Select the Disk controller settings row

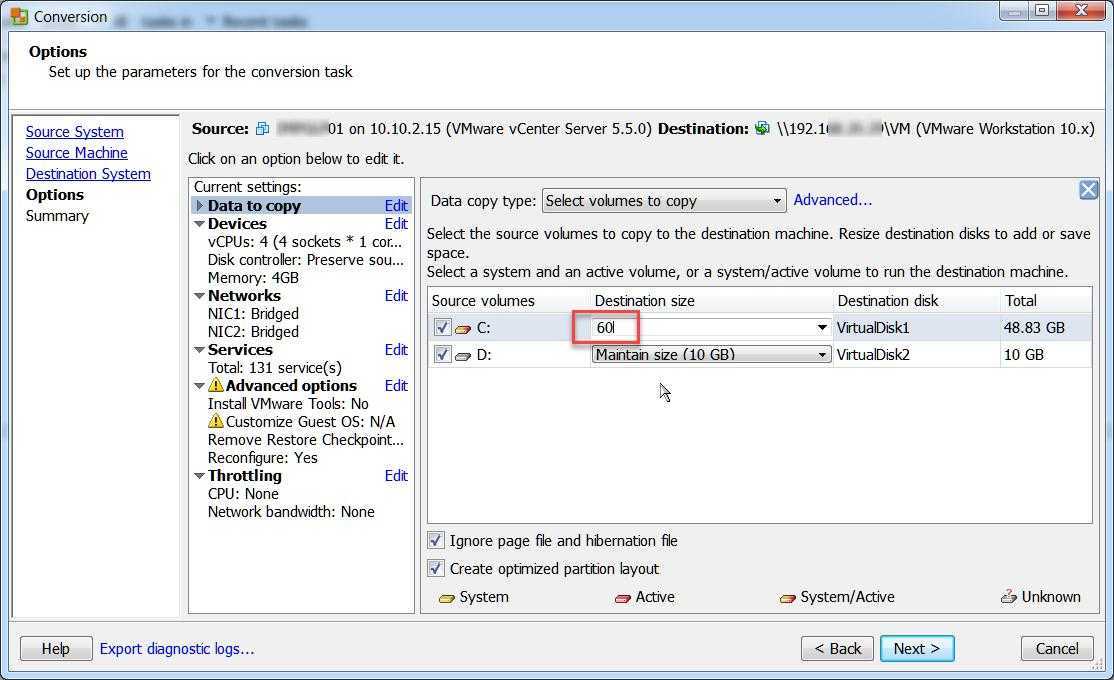point(305,260)
